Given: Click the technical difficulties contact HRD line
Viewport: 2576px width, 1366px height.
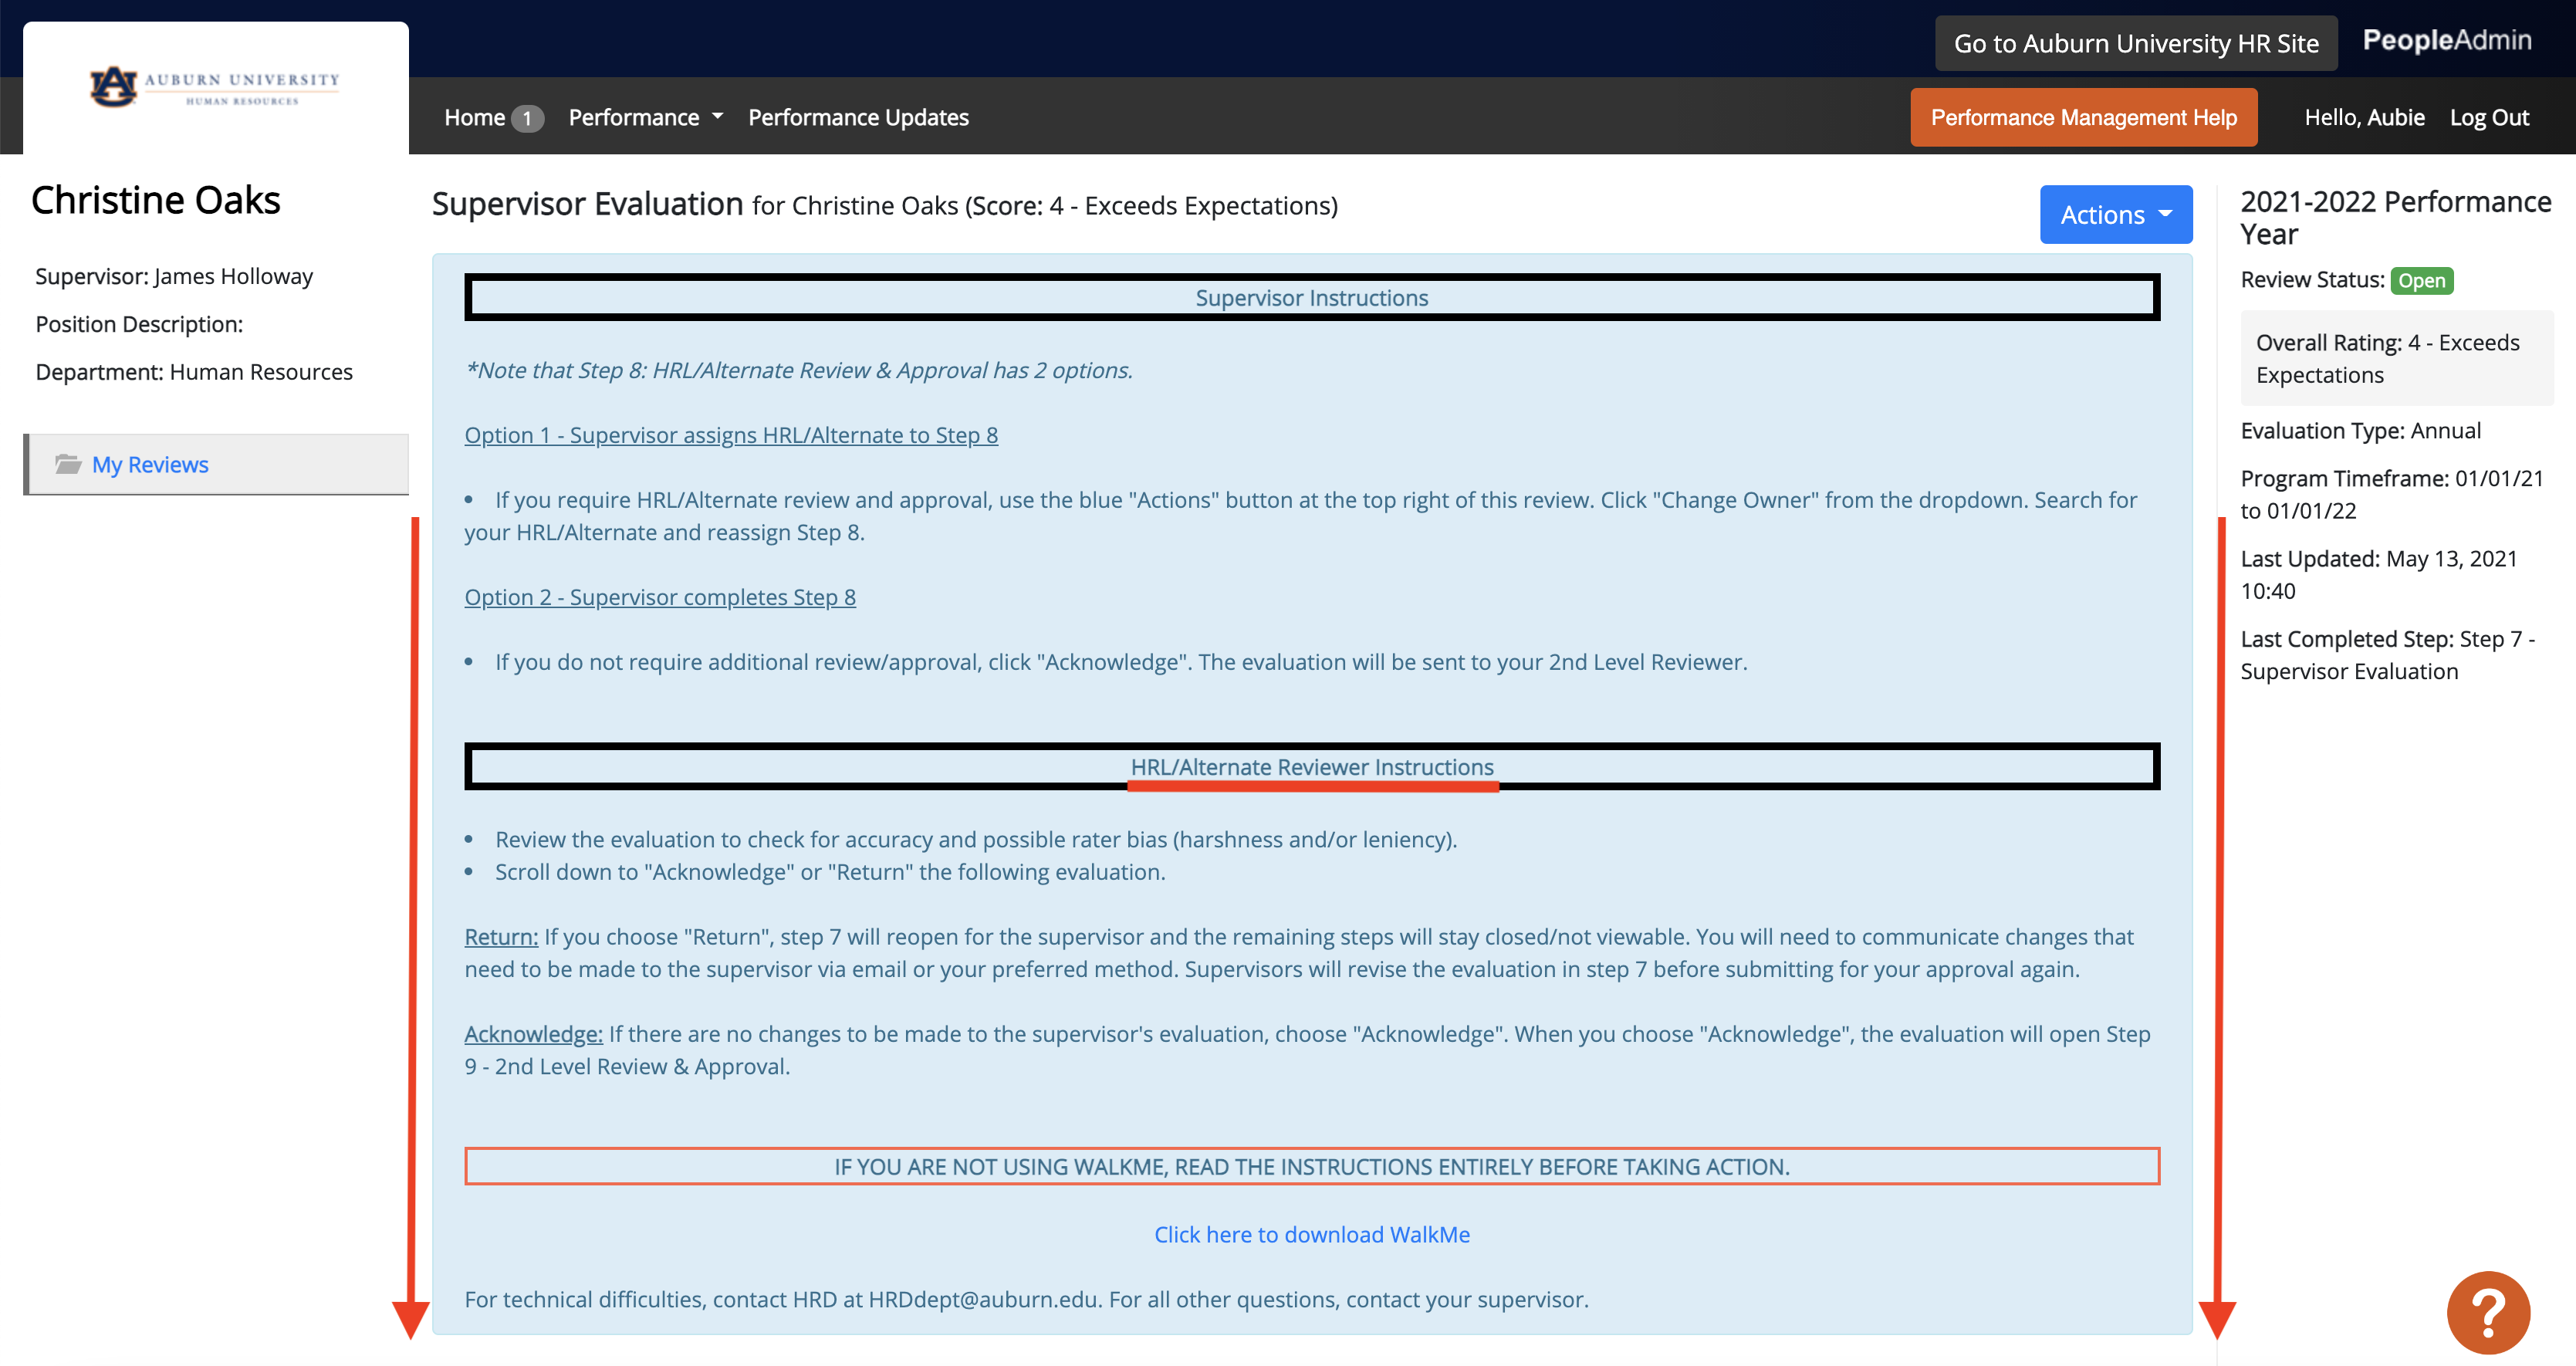Looking at the screenshot, I should click(x=1026, y=1299).
